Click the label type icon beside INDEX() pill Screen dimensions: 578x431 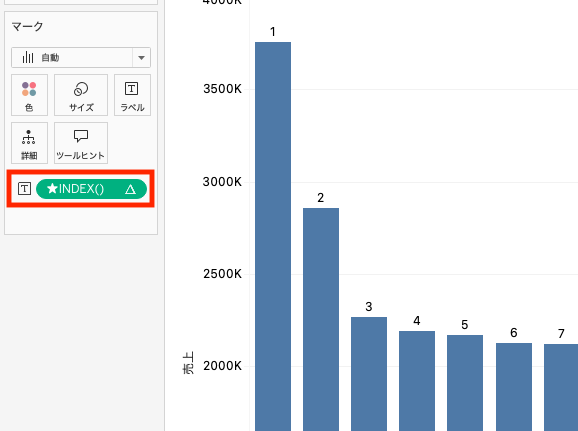pos(24,189)
